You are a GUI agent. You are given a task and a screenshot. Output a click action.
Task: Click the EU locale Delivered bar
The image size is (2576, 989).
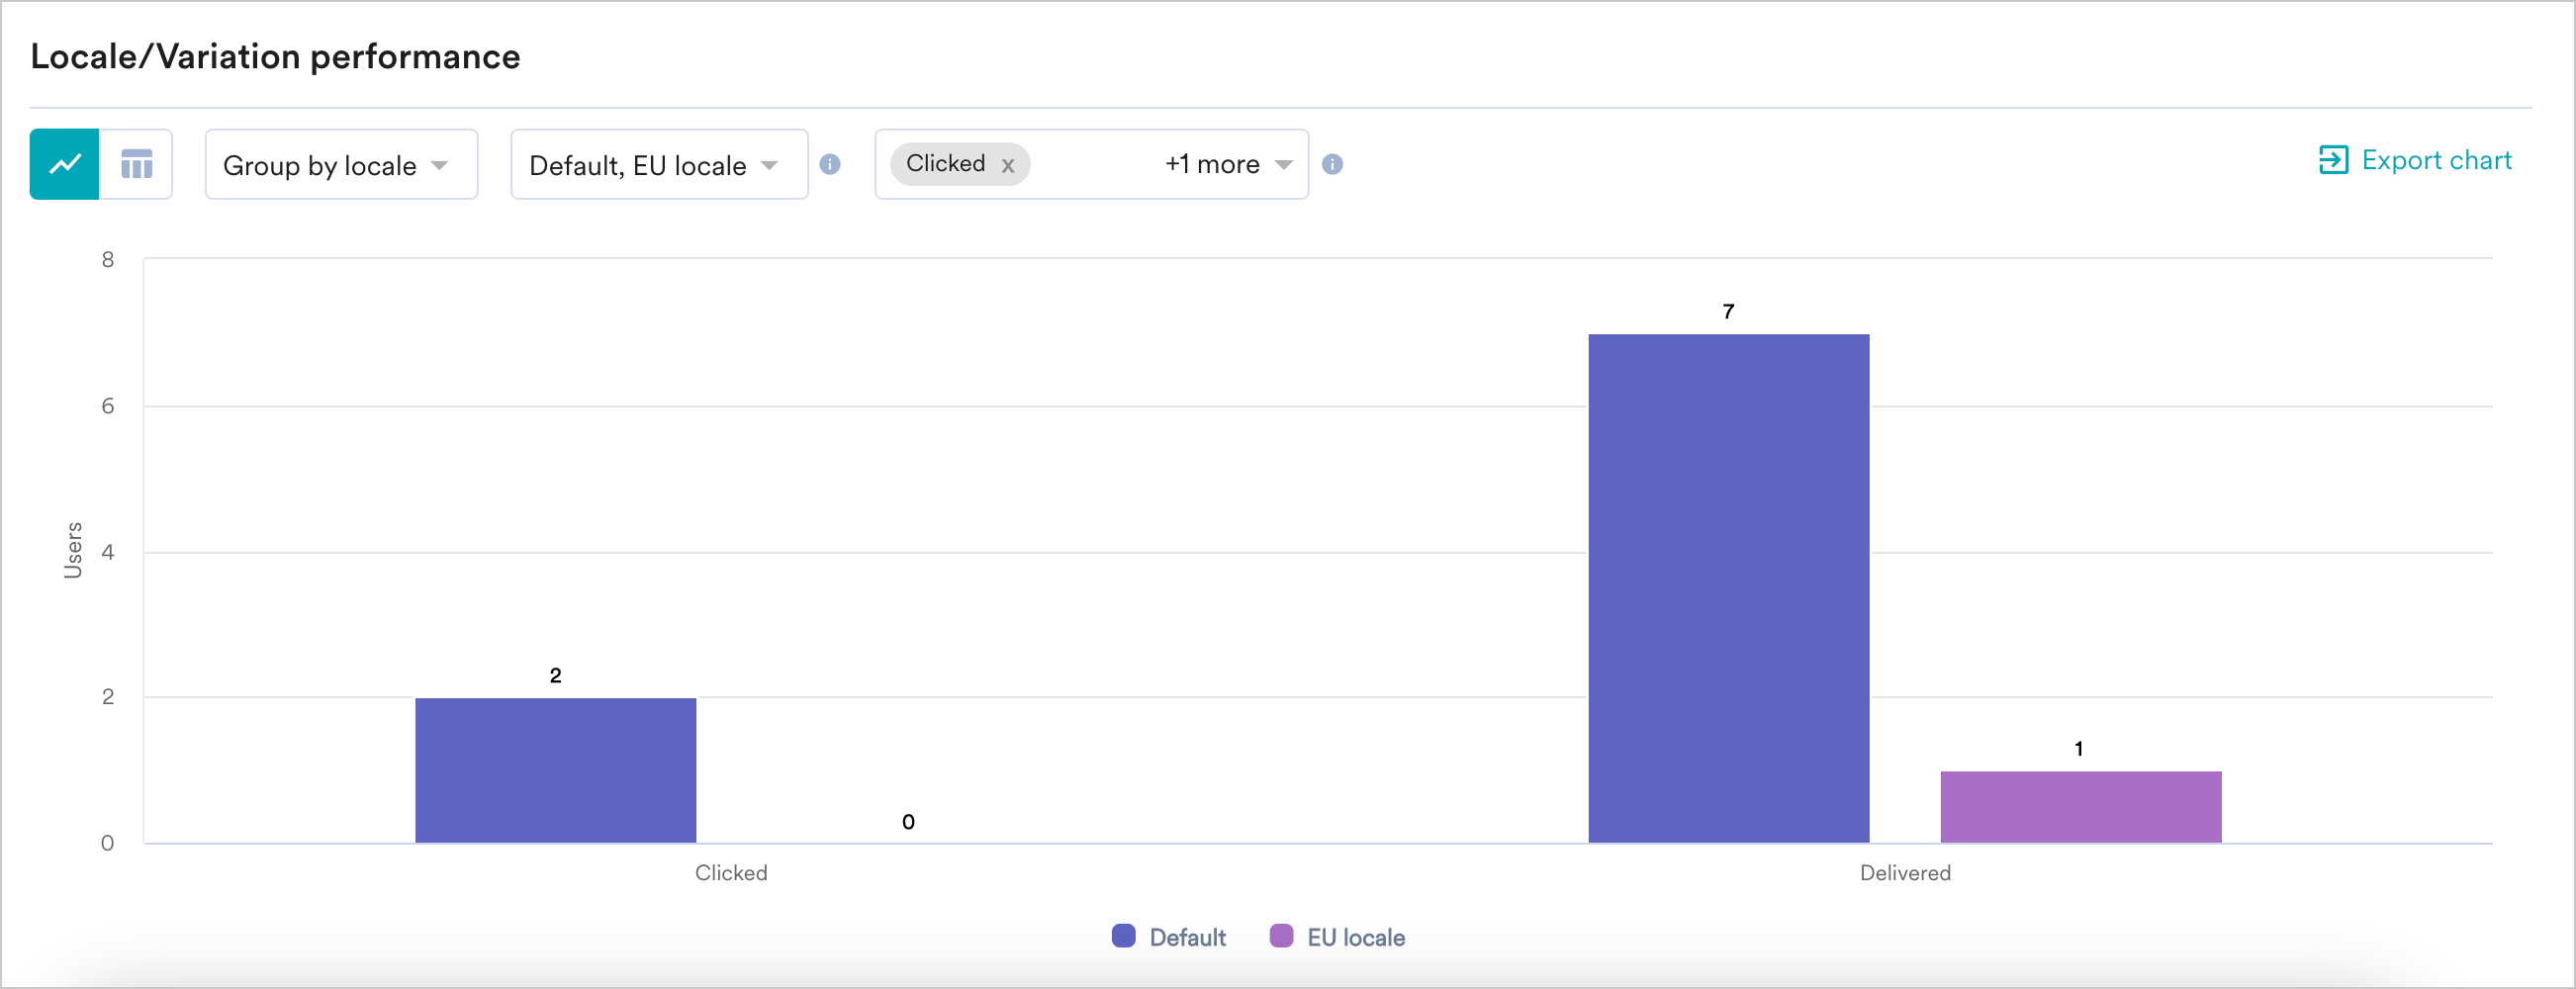click(2080, 806)
